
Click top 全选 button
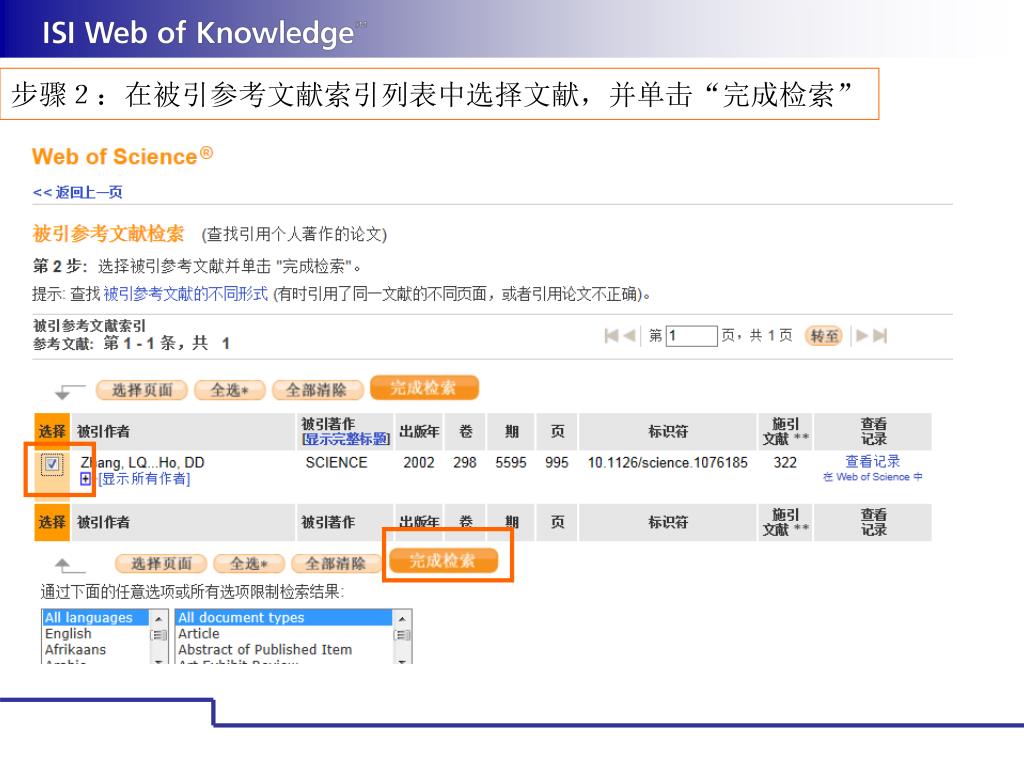[x=230, y=390]
